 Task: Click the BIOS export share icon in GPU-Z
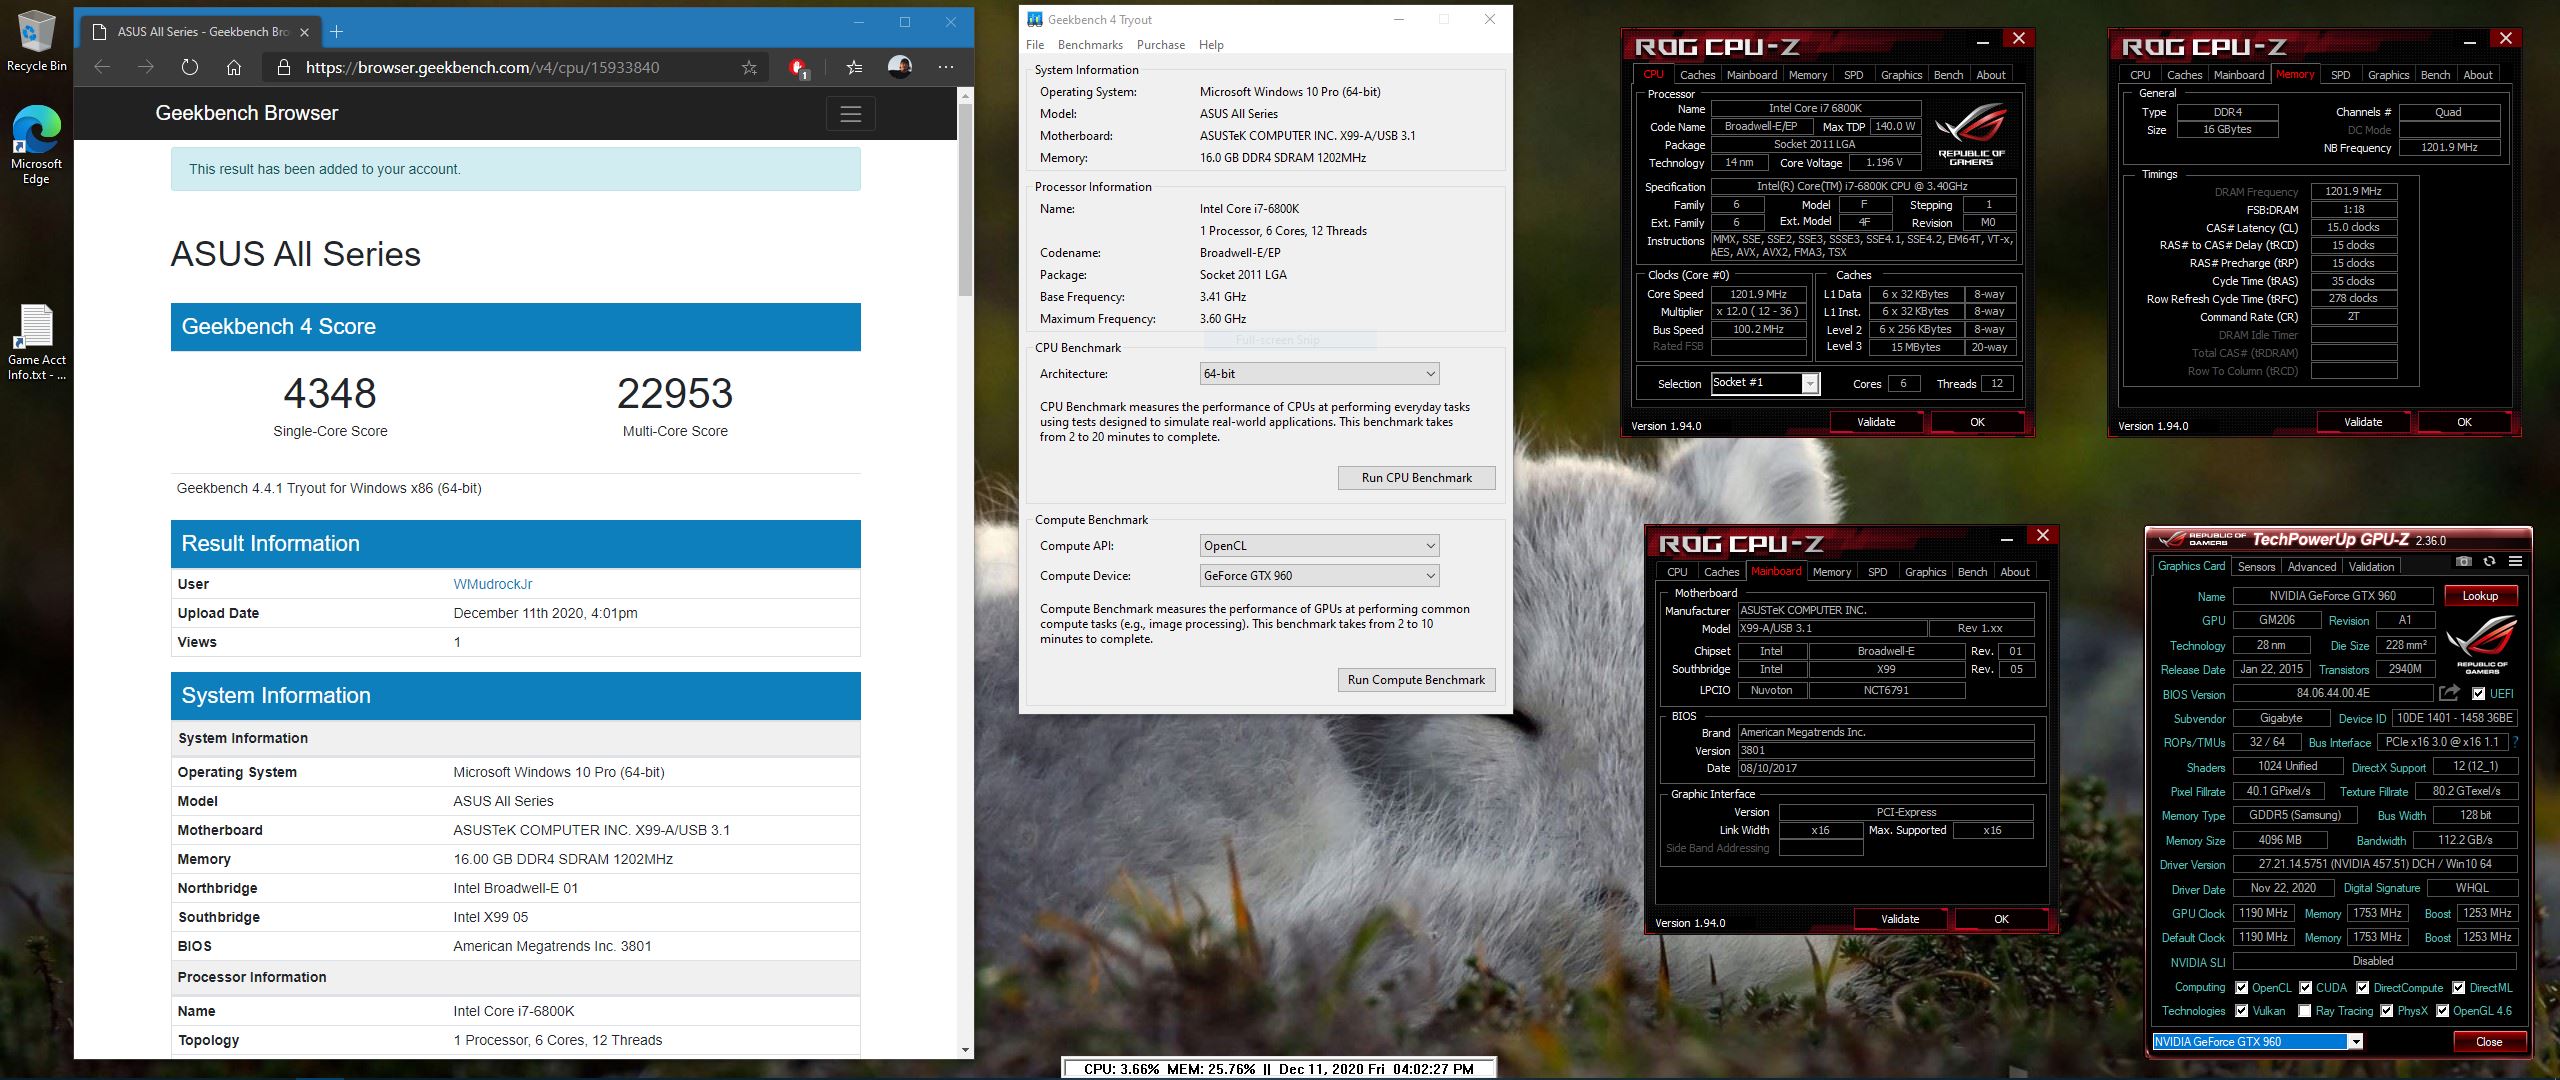pyautogui.click(x=2449, y=693)
